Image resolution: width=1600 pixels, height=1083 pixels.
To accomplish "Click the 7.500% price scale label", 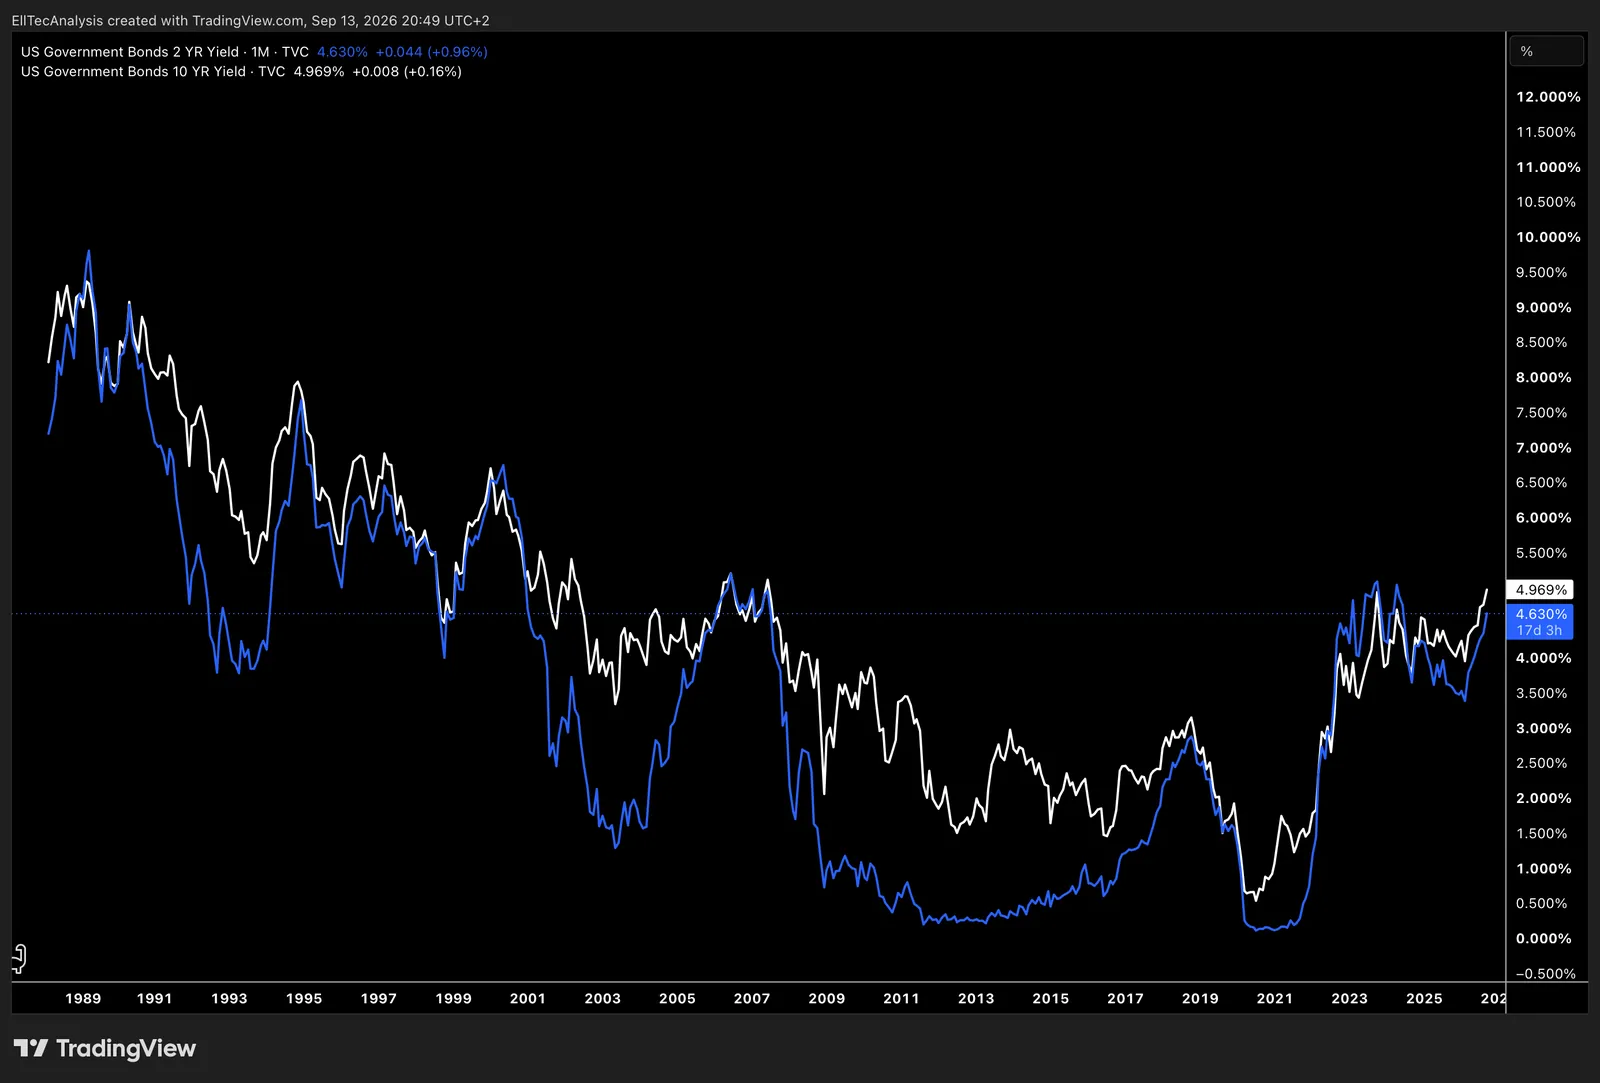I will point(1542,412).
